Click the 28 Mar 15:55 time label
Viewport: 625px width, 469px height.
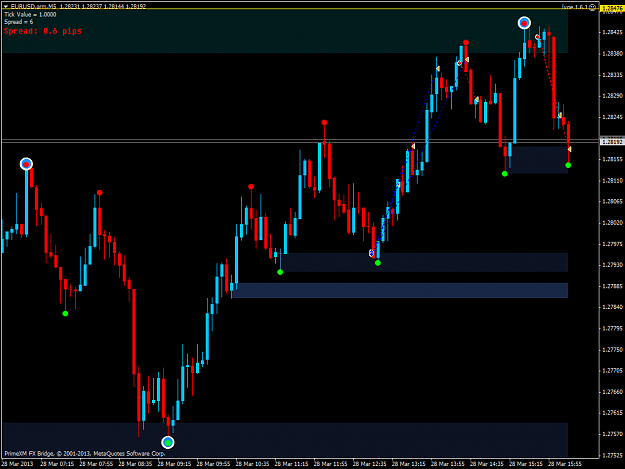(565, 464)
